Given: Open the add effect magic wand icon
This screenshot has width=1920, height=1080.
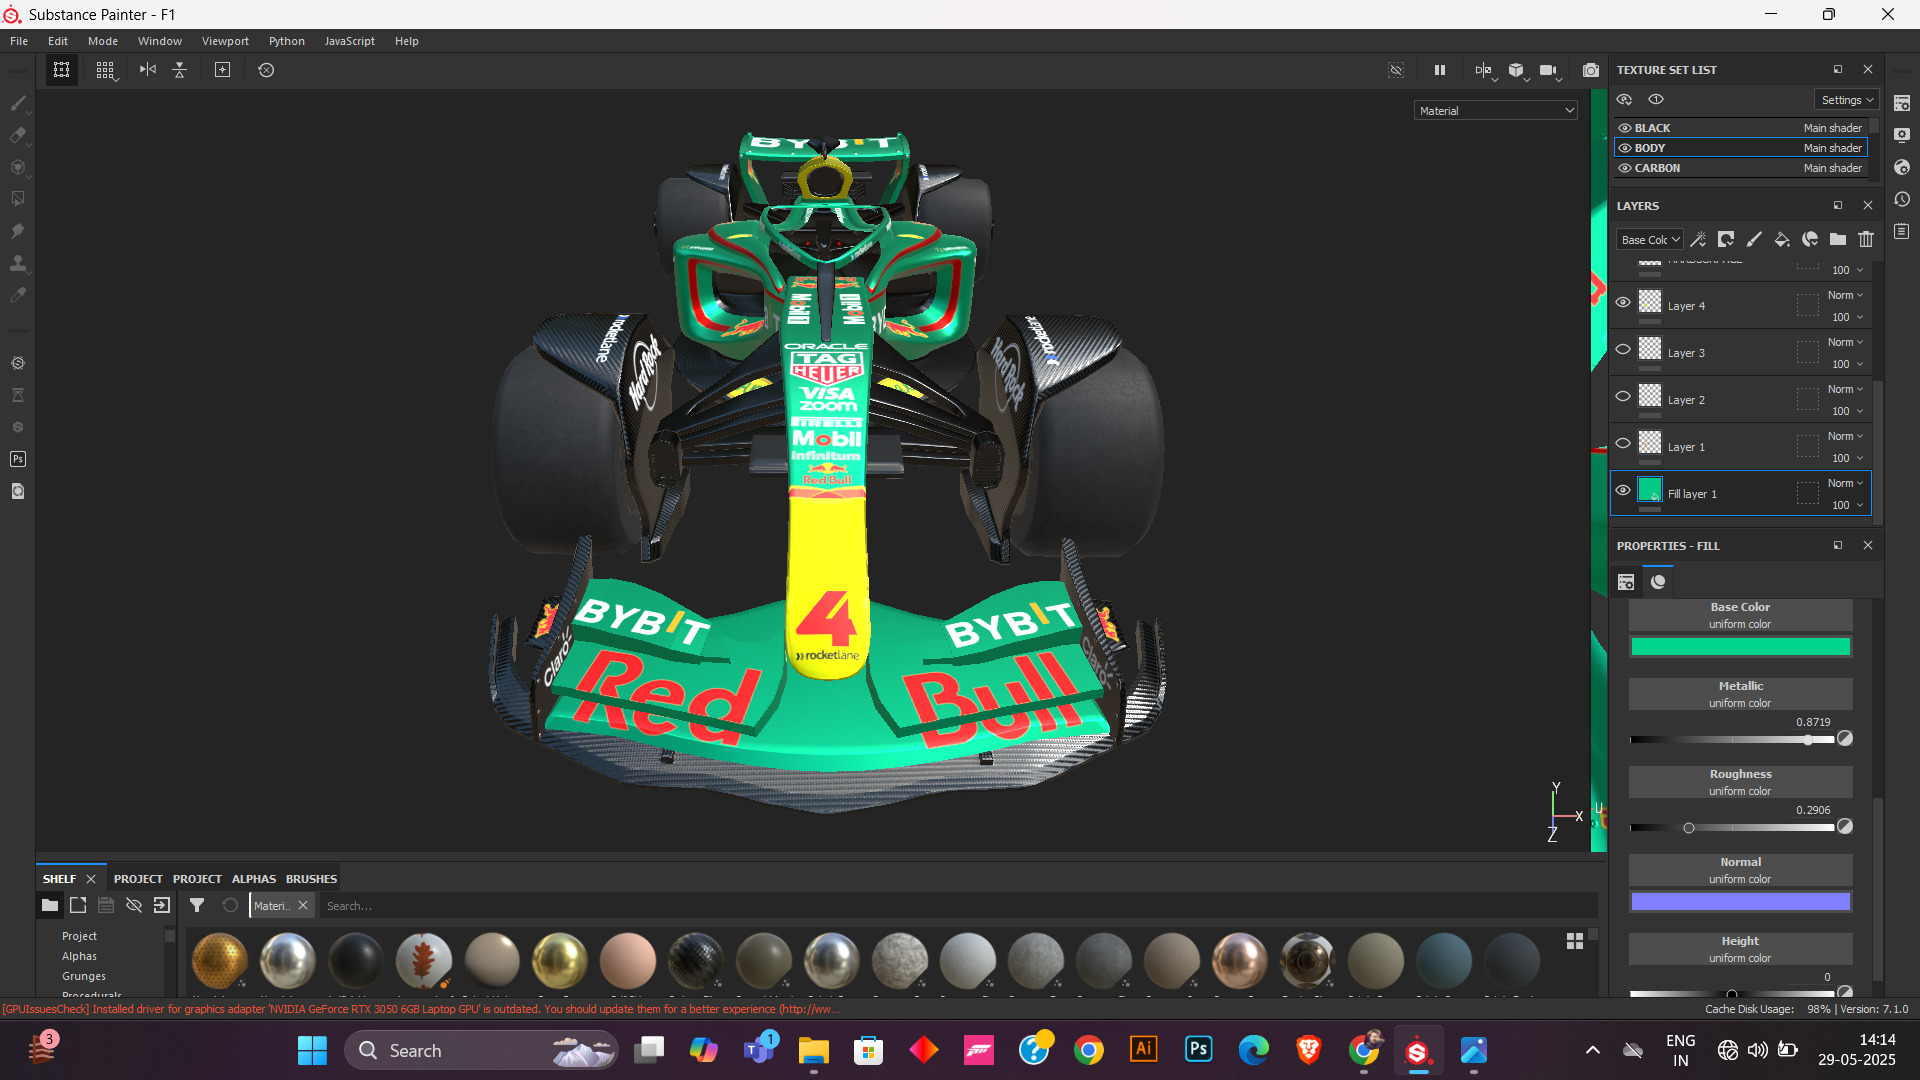Looking at the screenshot, I should click(1698, 240).
